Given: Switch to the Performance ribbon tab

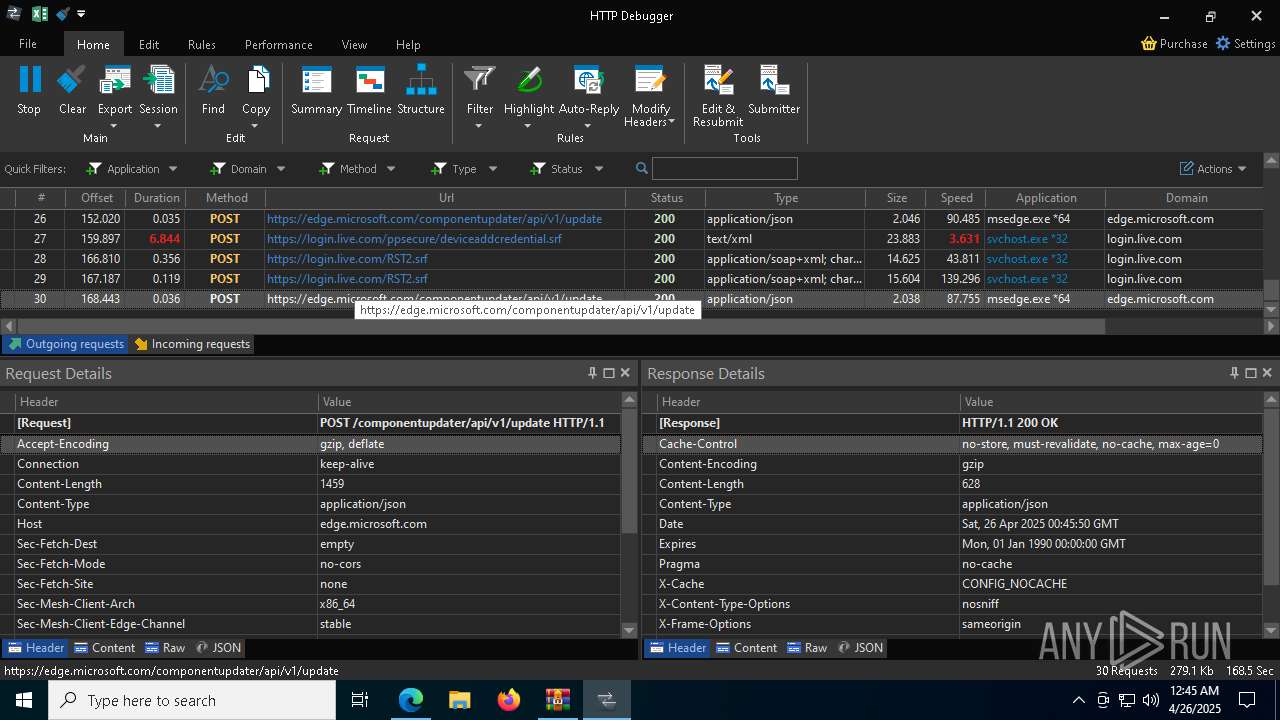Looking at the screenshot, I should point(279,44).
